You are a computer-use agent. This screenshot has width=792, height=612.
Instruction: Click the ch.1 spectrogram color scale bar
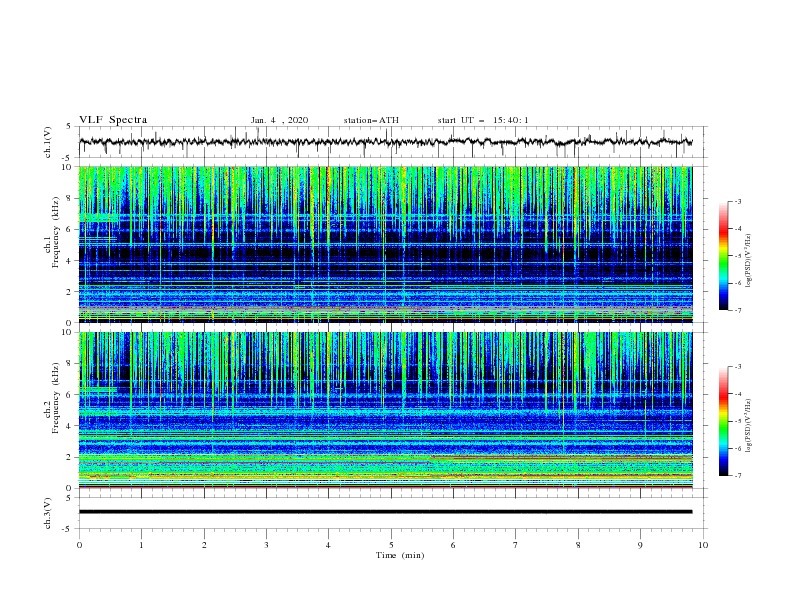click(x=723, y=256)
